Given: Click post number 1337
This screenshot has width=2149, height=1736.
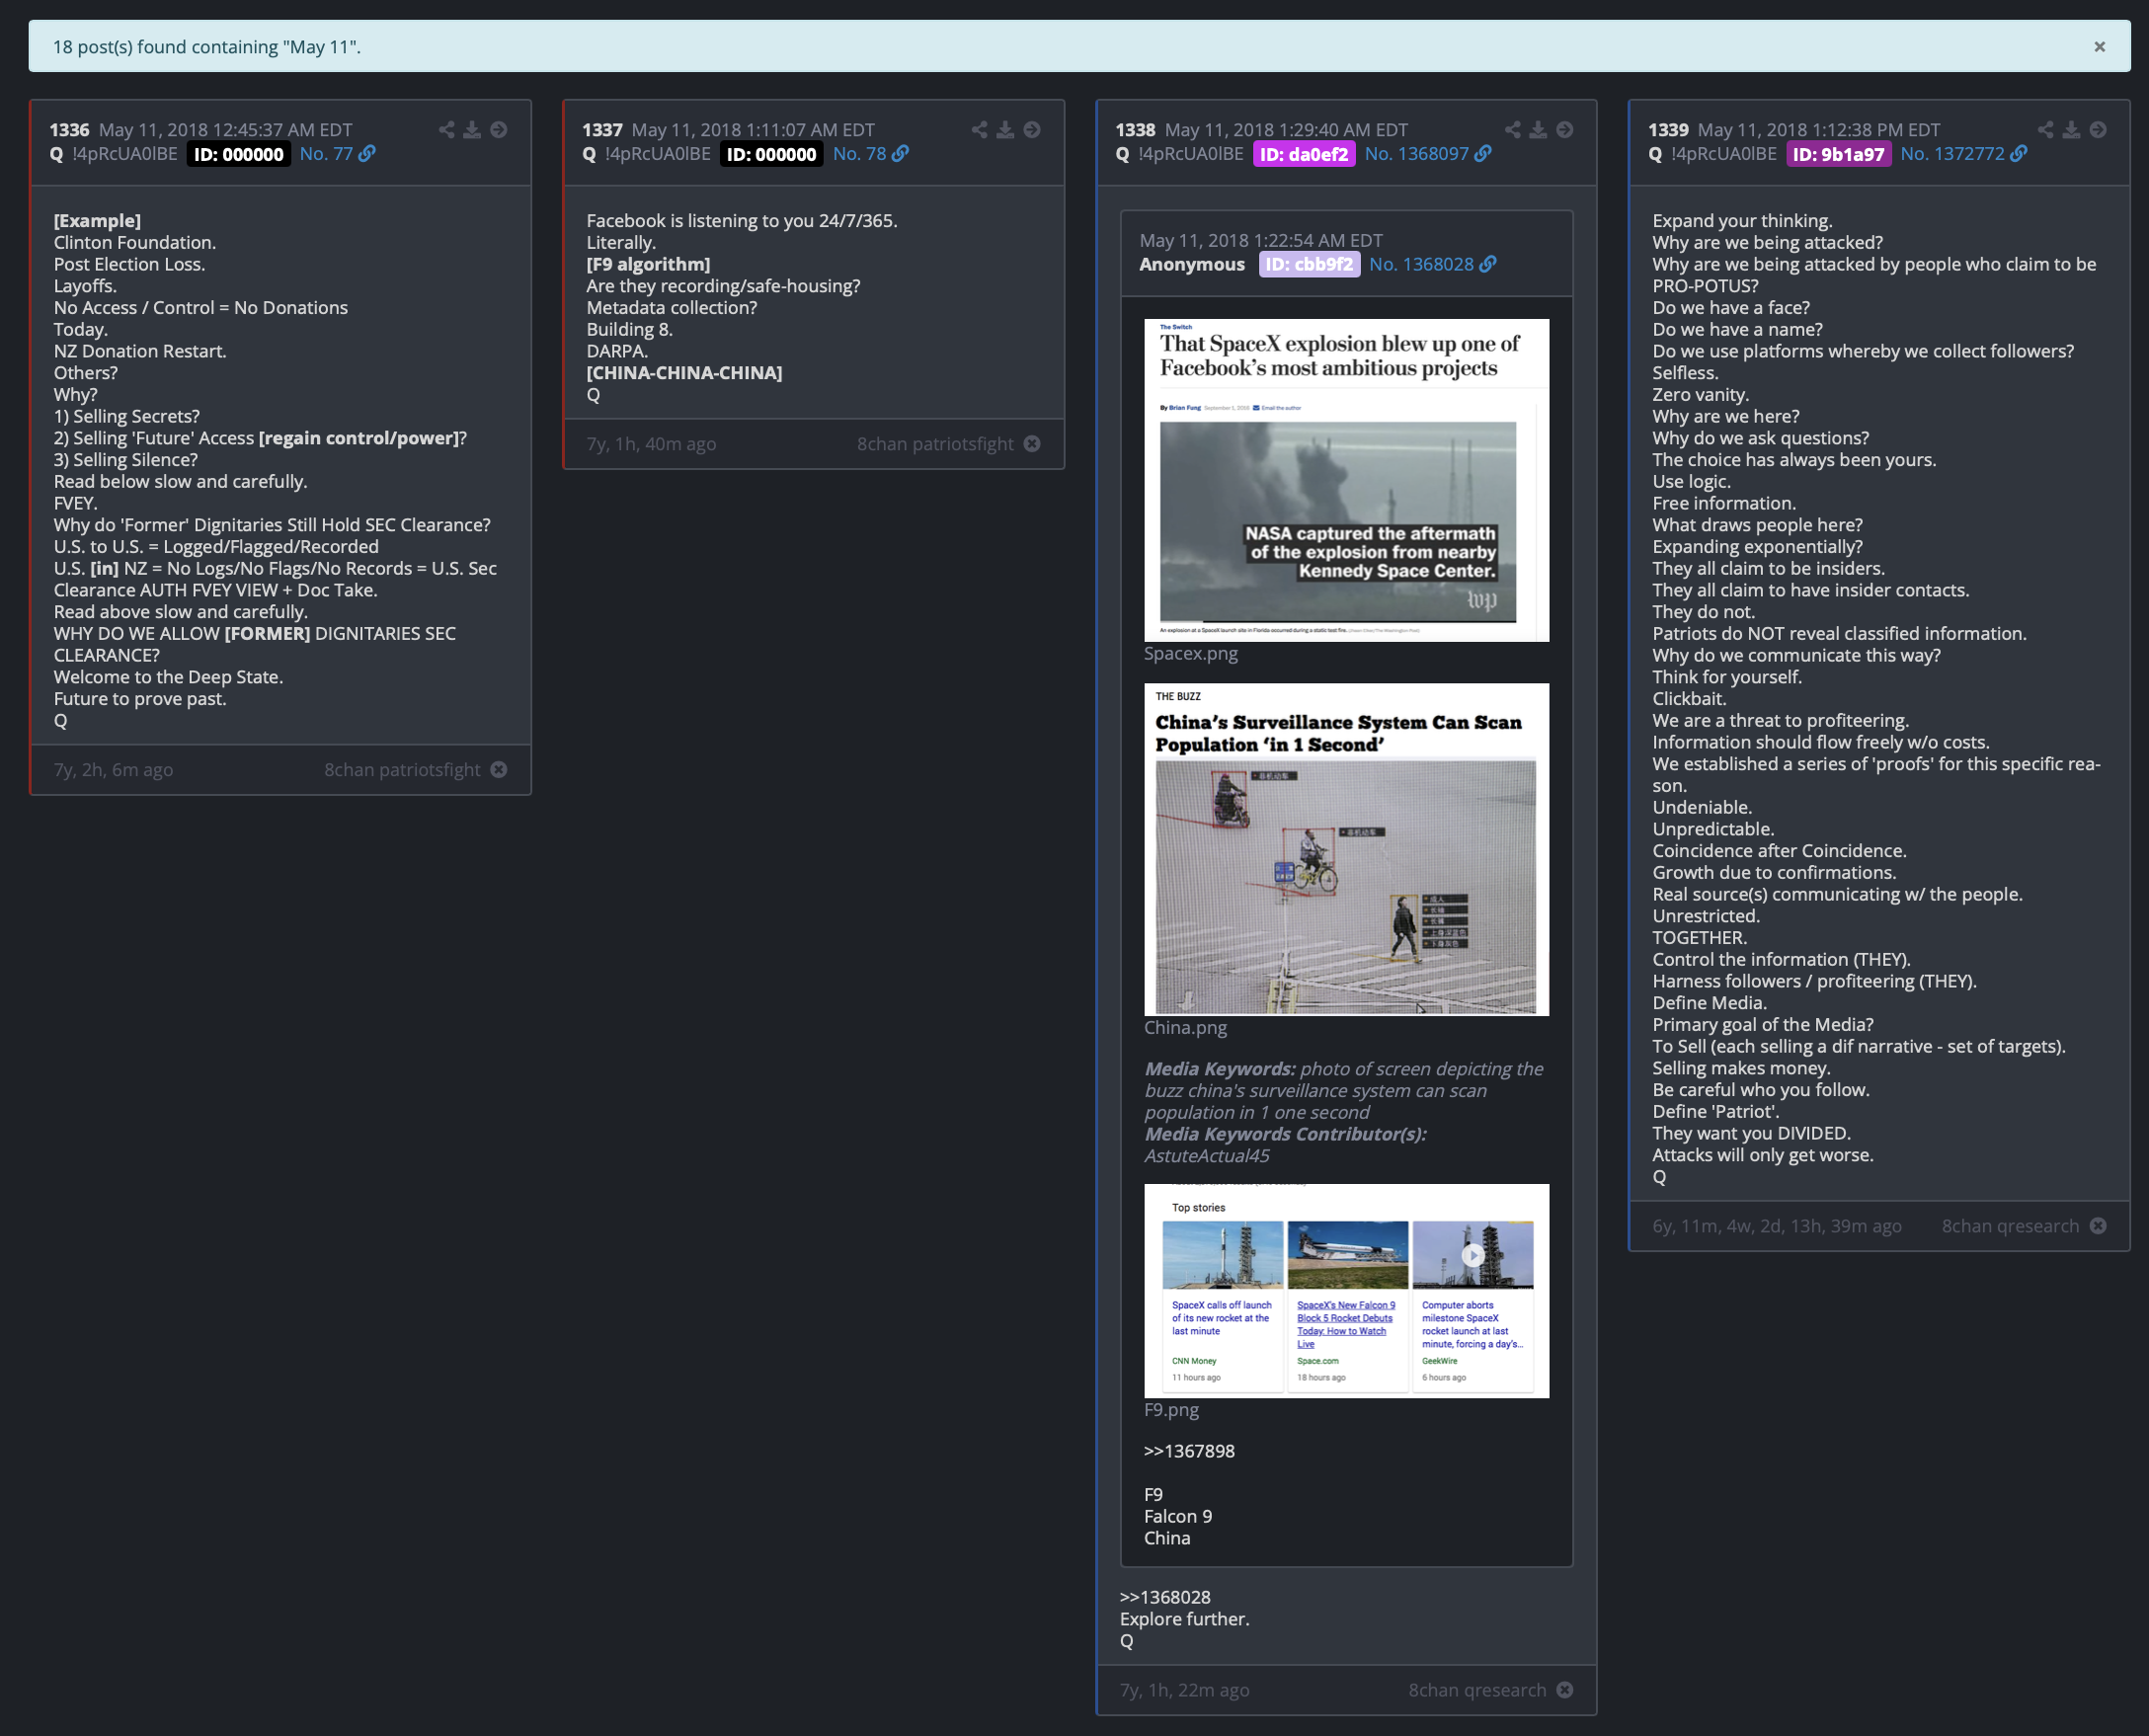Looking at the screenshot, I should [x=603, y=130].
